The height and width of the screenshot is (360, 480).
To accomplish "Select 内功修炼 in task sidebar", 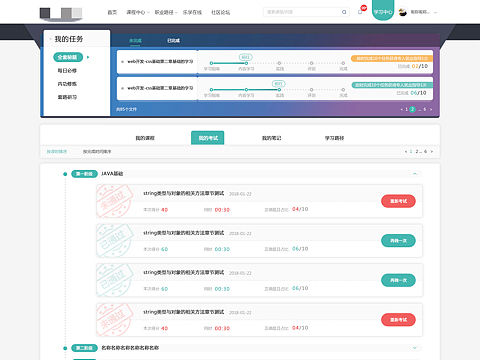I will point(67,84).
